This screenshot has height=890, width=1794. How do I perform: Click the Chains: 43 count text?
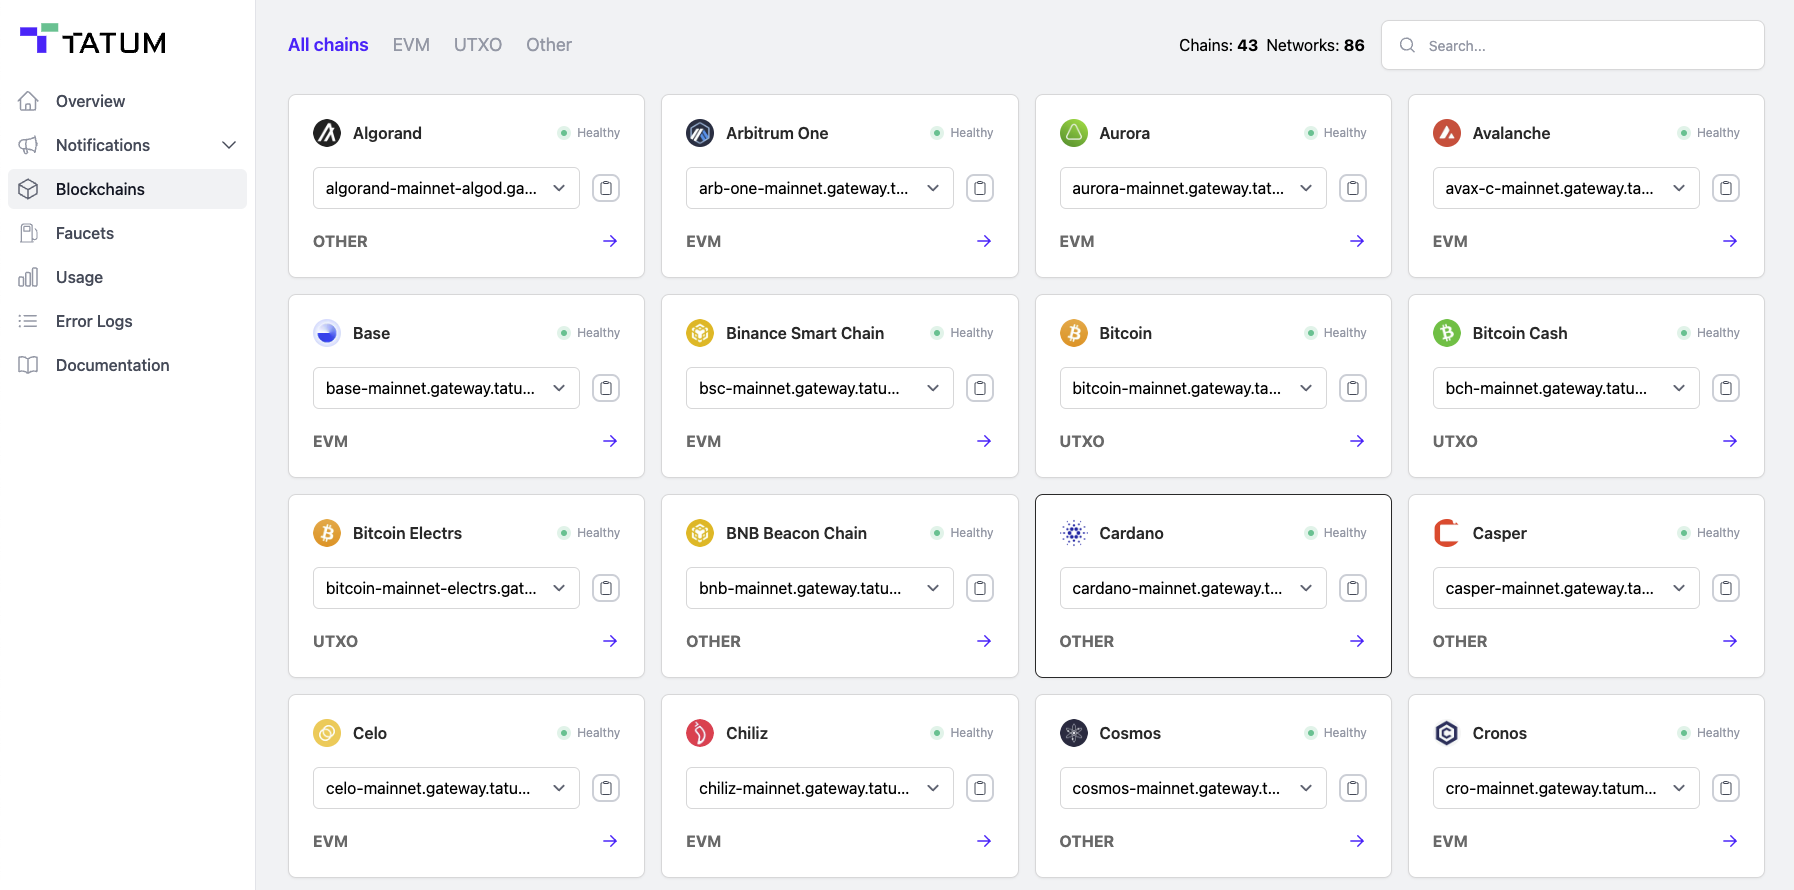coord(1218,45)
